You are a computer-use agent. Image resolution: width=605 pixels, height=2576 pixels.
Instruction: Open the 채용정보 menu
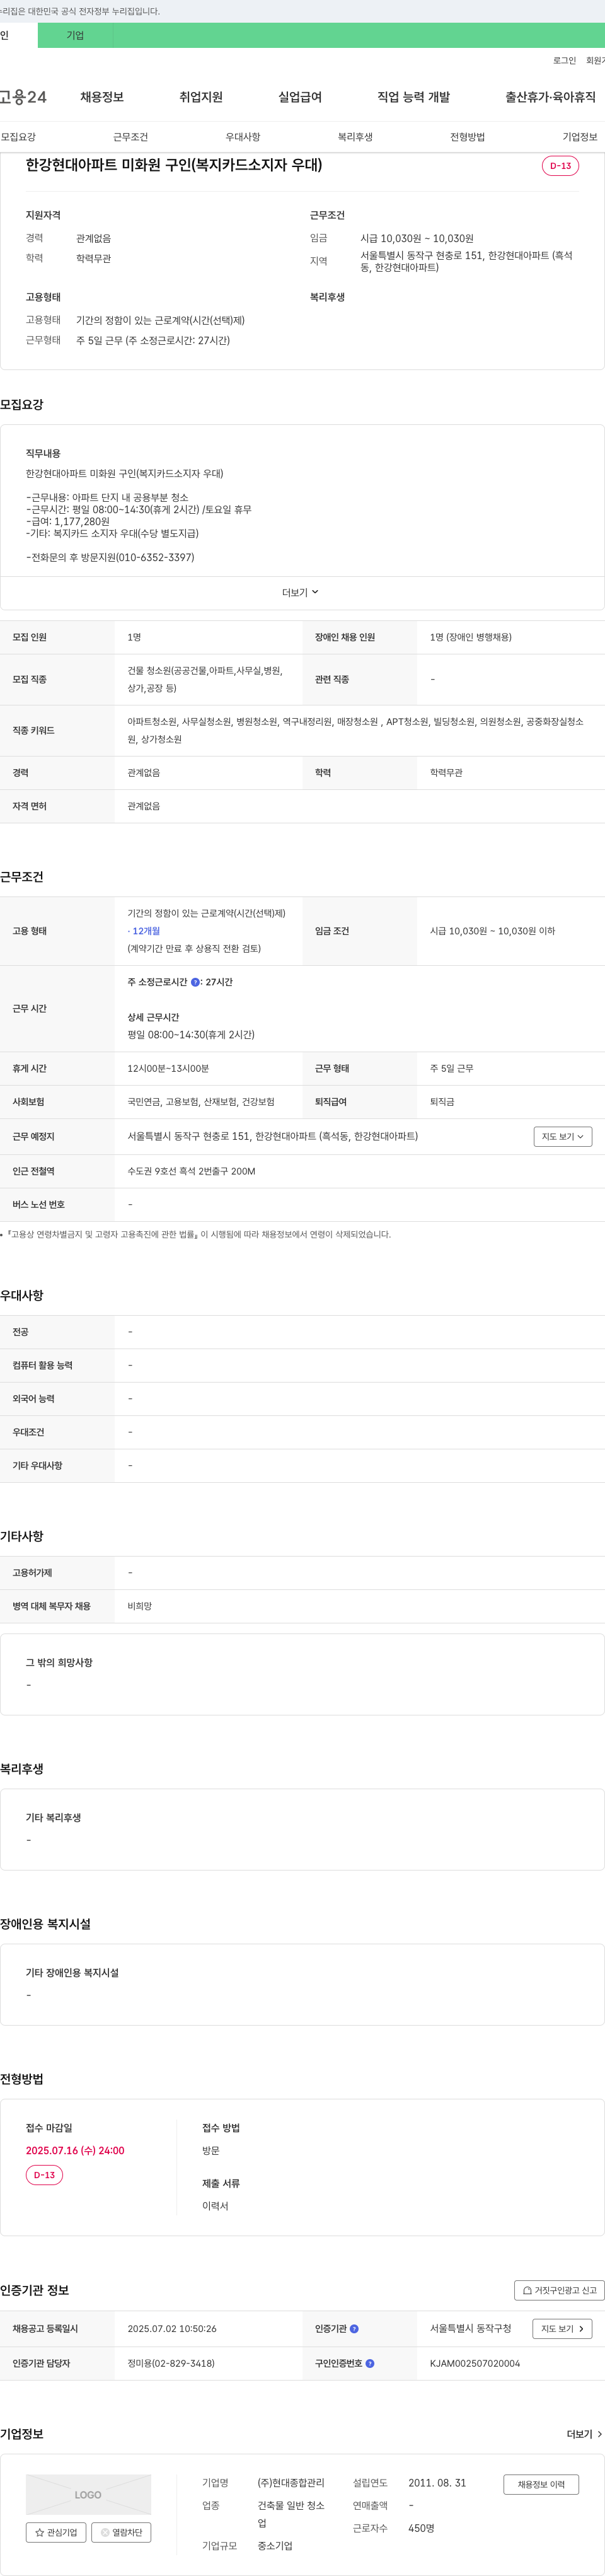tap(102, 97)
